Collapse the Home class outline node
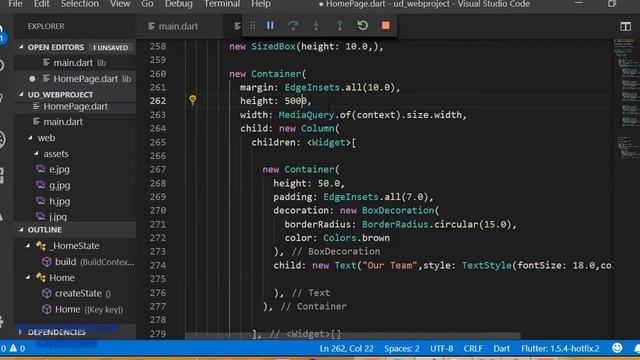 point(28,278)
